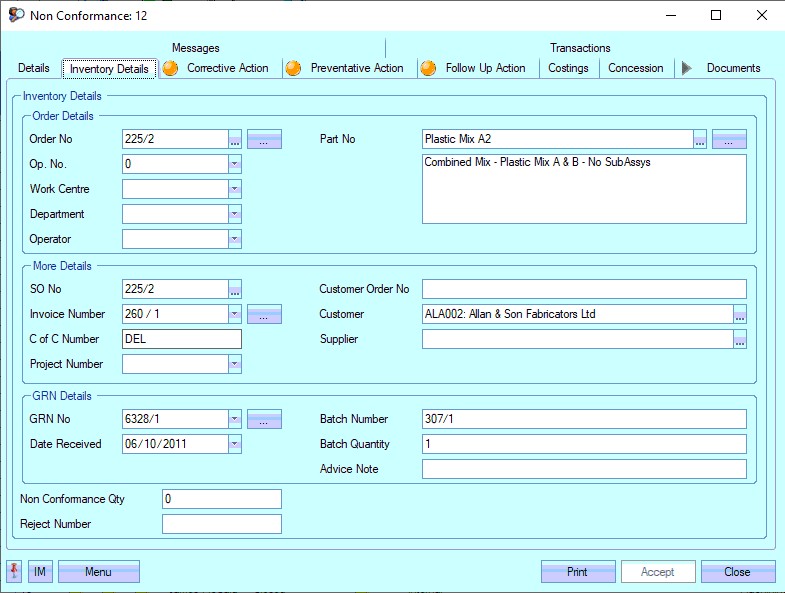The image size is (785, 593).
Task: Click the wide button beside GRN No
Action: click(x=264, y=419)
